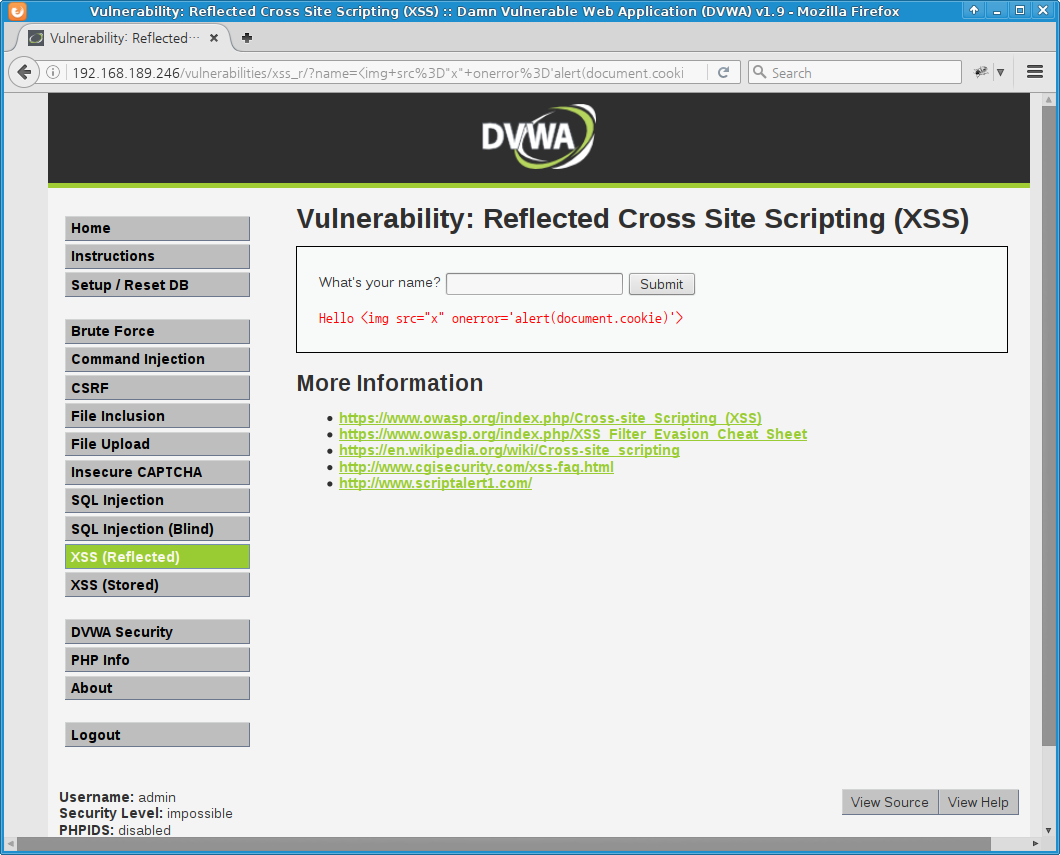Click the bug extension toolbar icon
The height and width of the screenshot is (855, 1060).
click(980, 72)
